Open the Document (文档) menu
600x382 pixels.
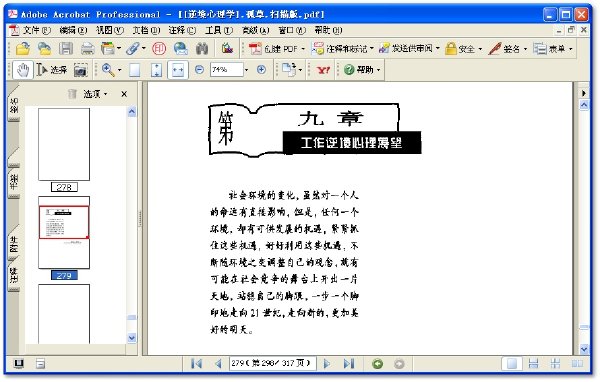(x=146, y=30)
